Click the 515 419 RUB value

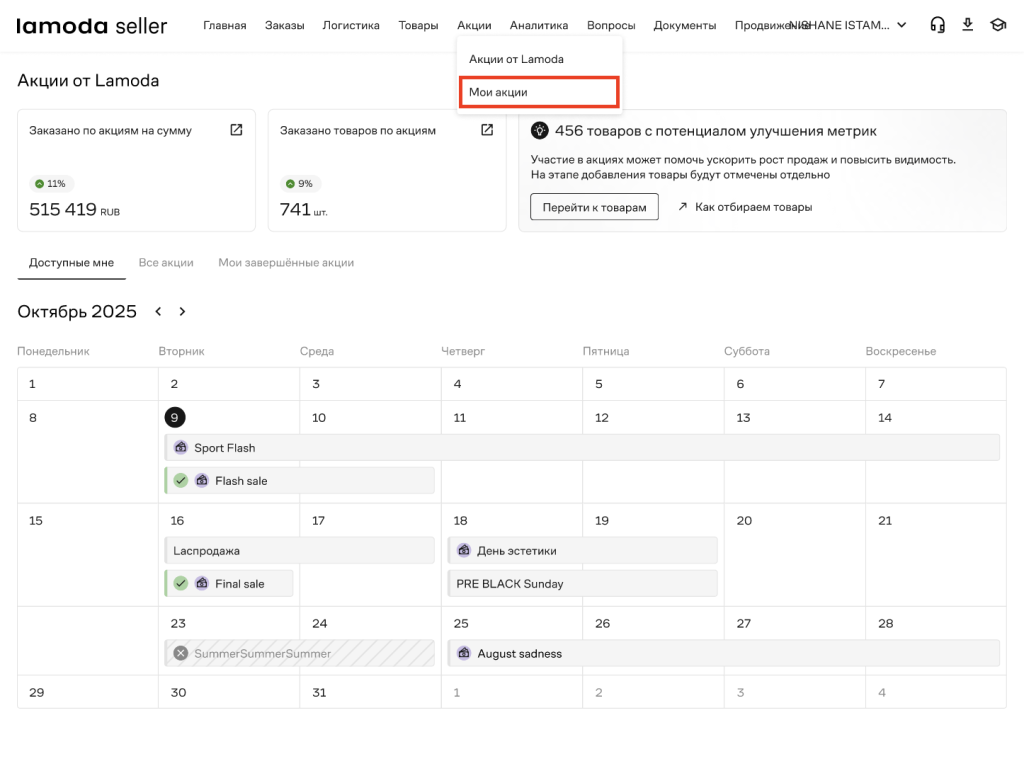point(74,209)
